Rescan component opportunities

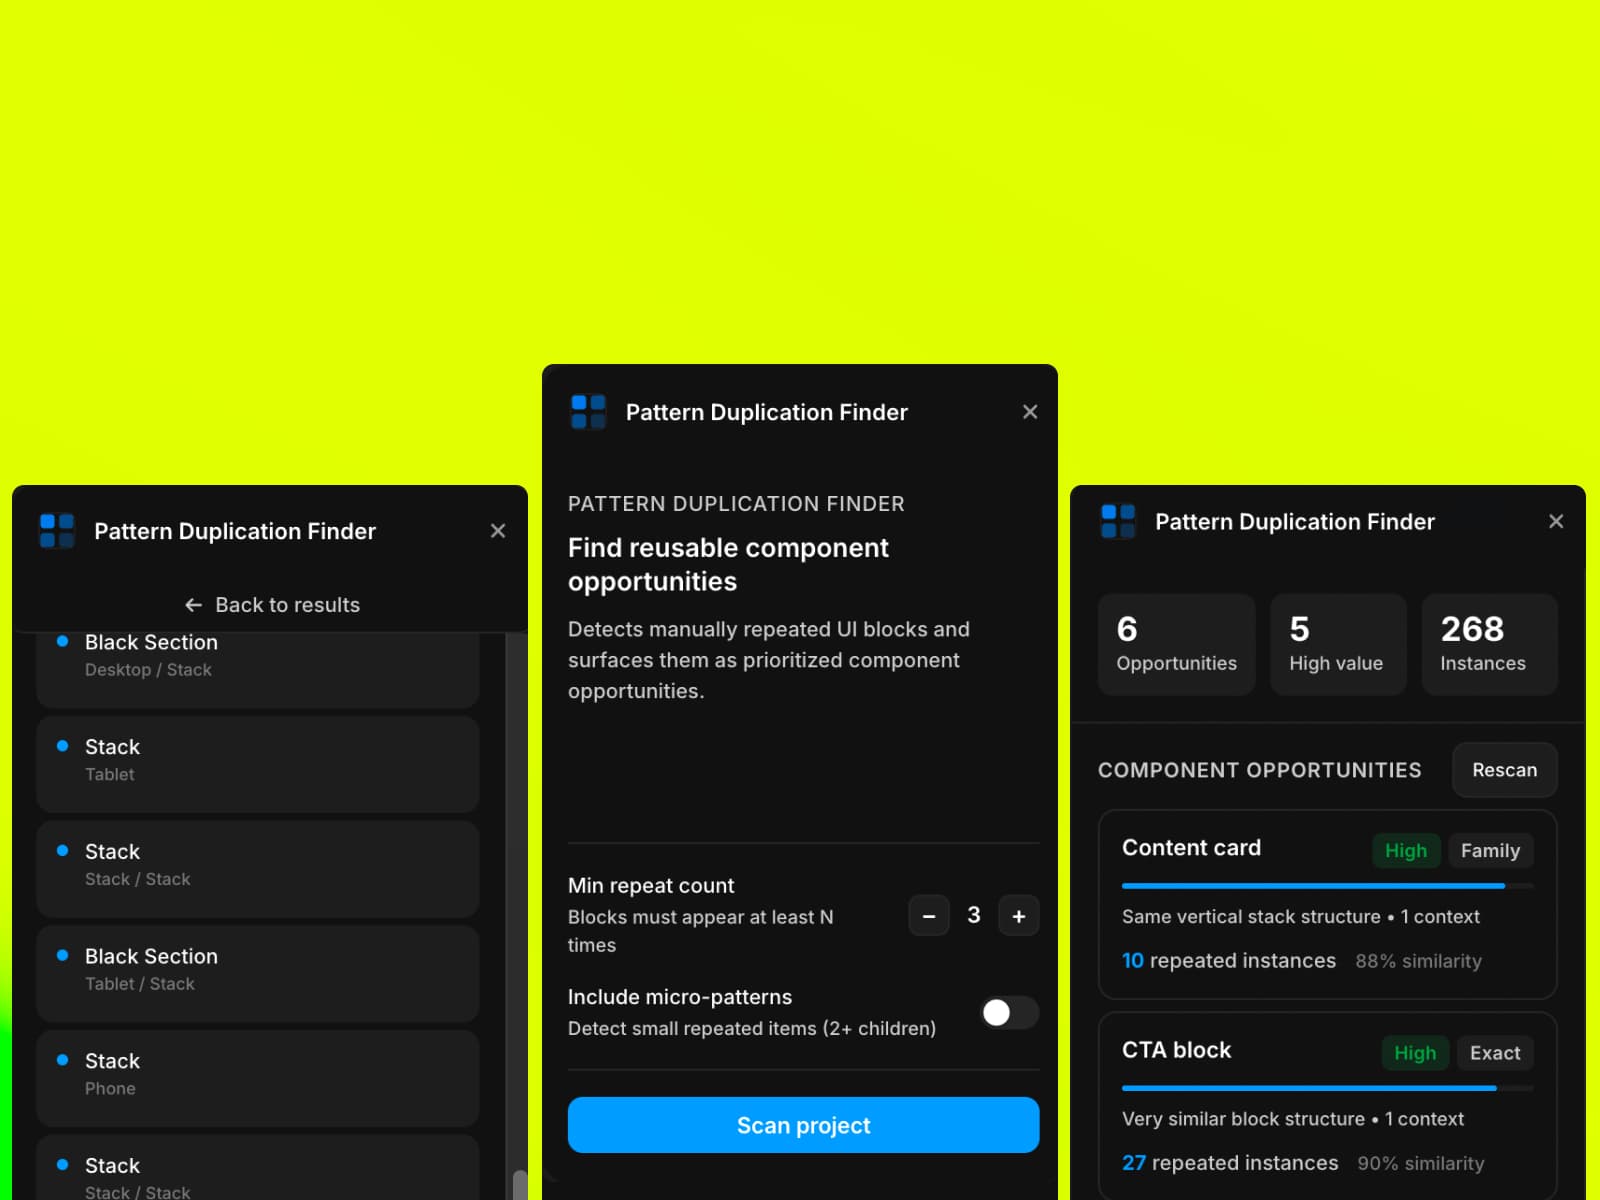[1505, 770]
